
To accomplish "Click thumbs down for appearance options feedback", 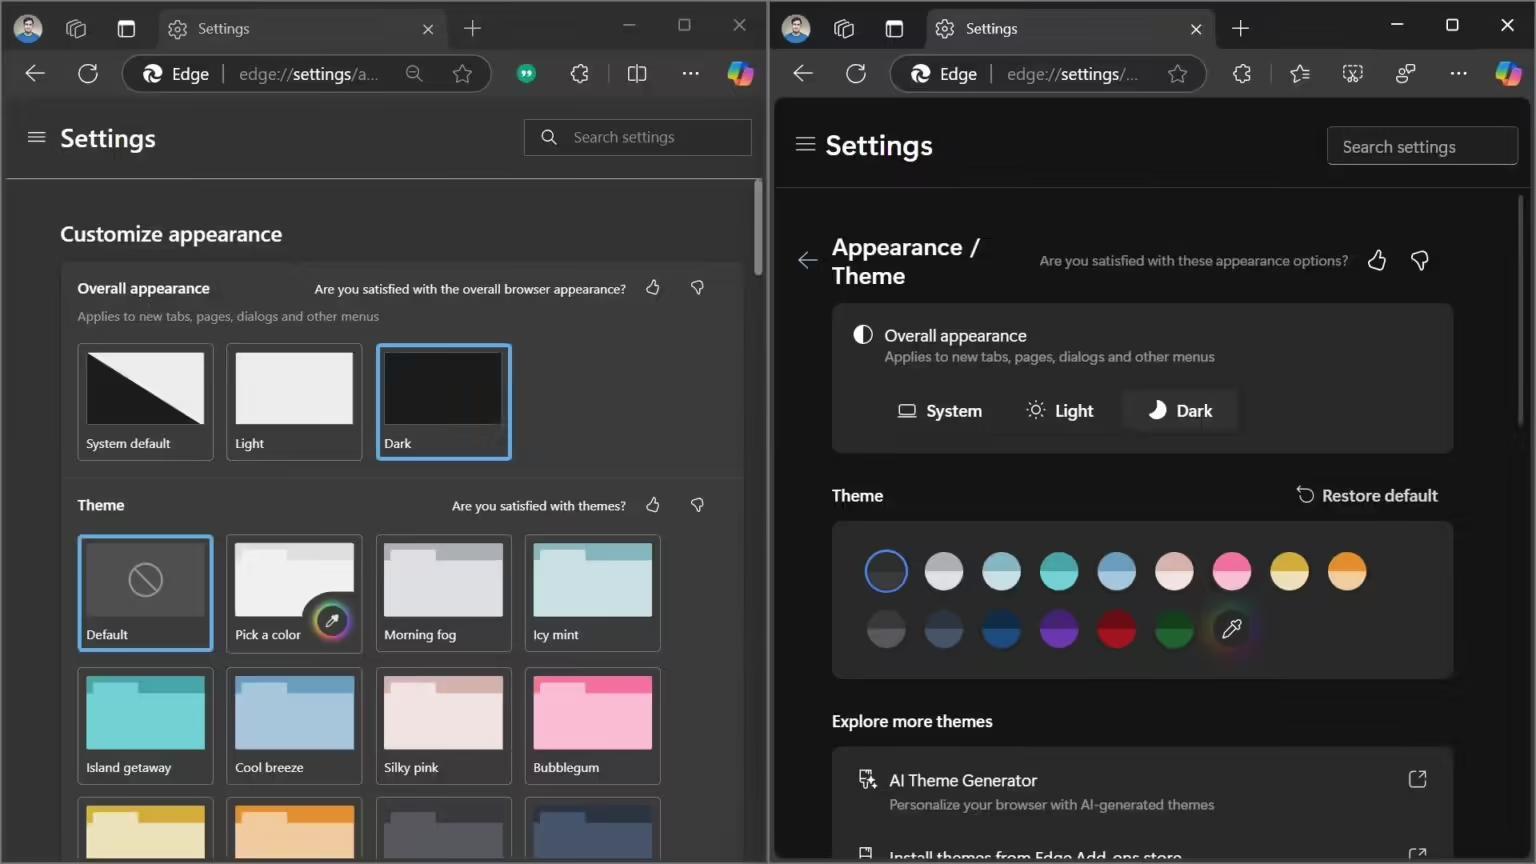I will pyautogui.click(x=1419, y=261).
